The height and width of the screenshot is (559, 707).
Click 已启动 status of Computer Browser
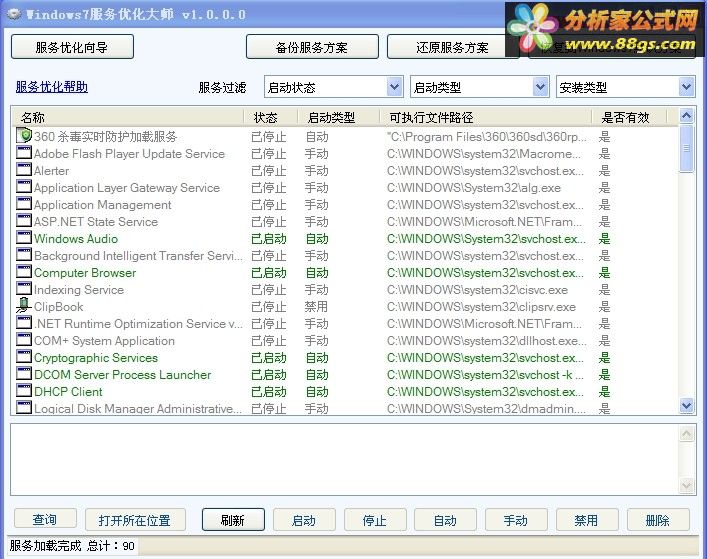[269, 273]
